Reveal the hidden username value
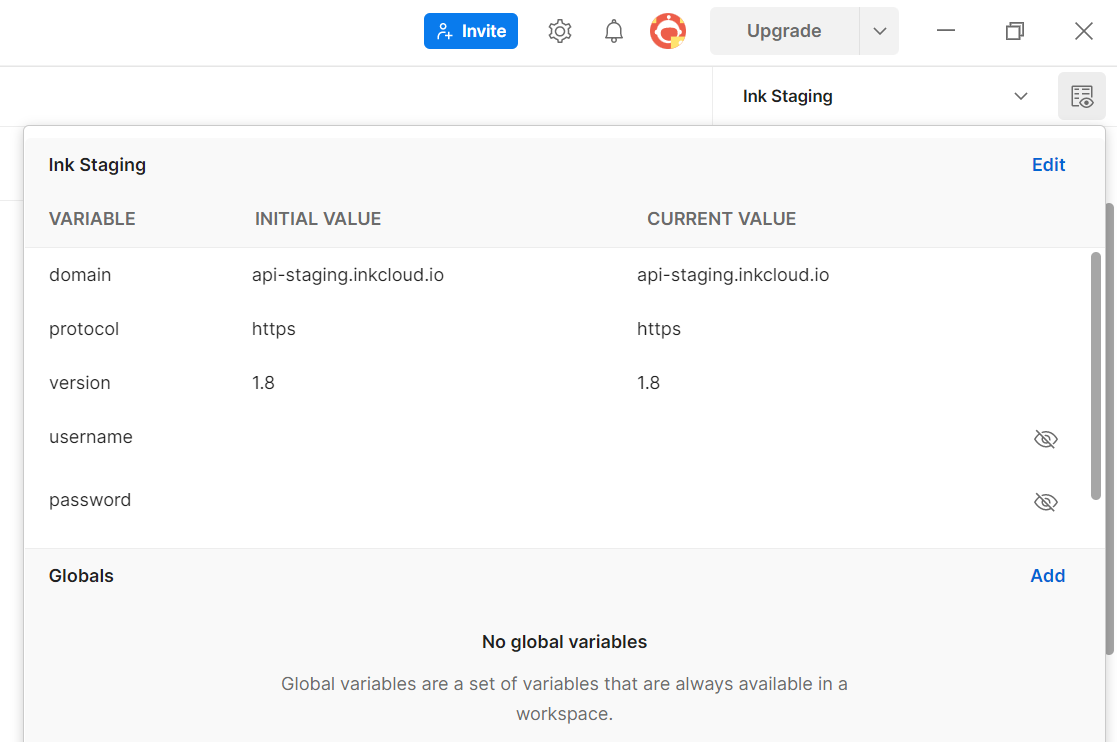1117x742 pixels. [x=1045, y=439]
